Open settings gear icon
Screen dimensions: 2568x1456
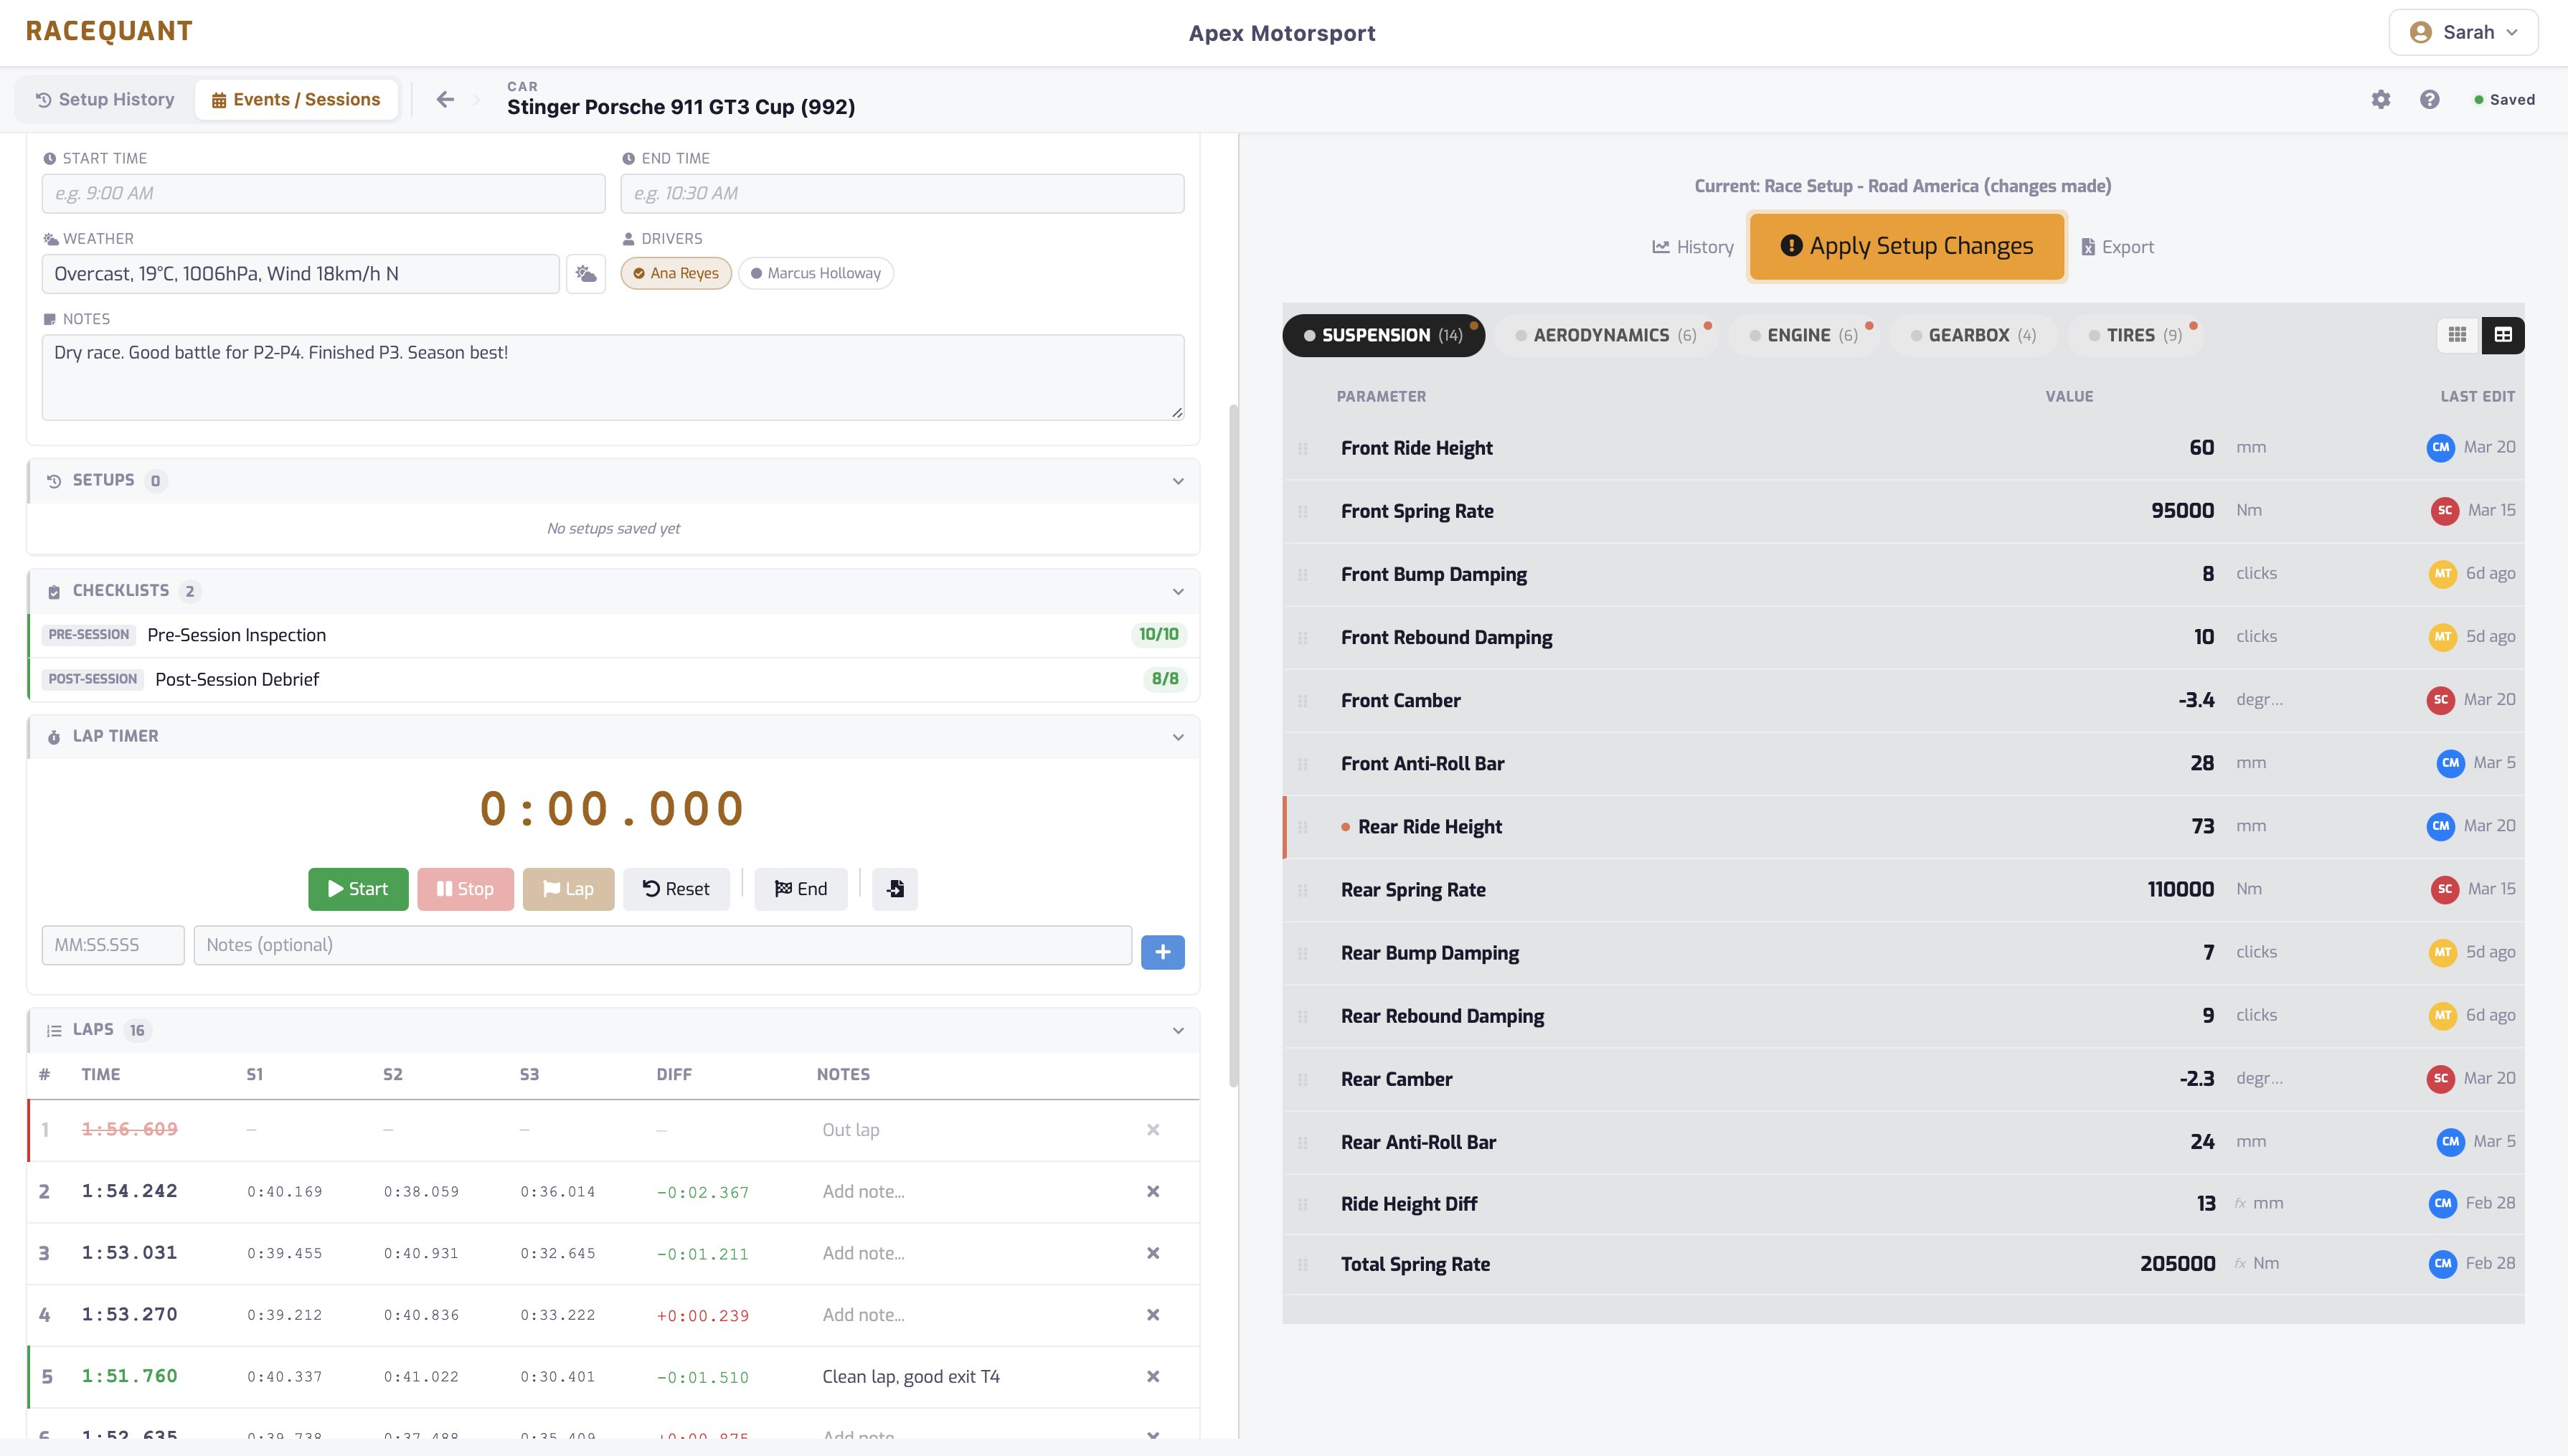click(x=2381, y=99)
